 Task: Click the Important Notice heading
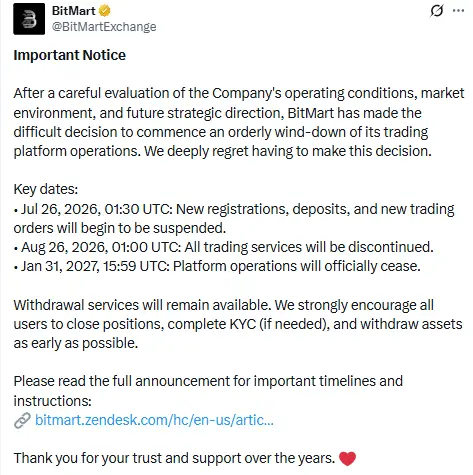coord(70,55)
